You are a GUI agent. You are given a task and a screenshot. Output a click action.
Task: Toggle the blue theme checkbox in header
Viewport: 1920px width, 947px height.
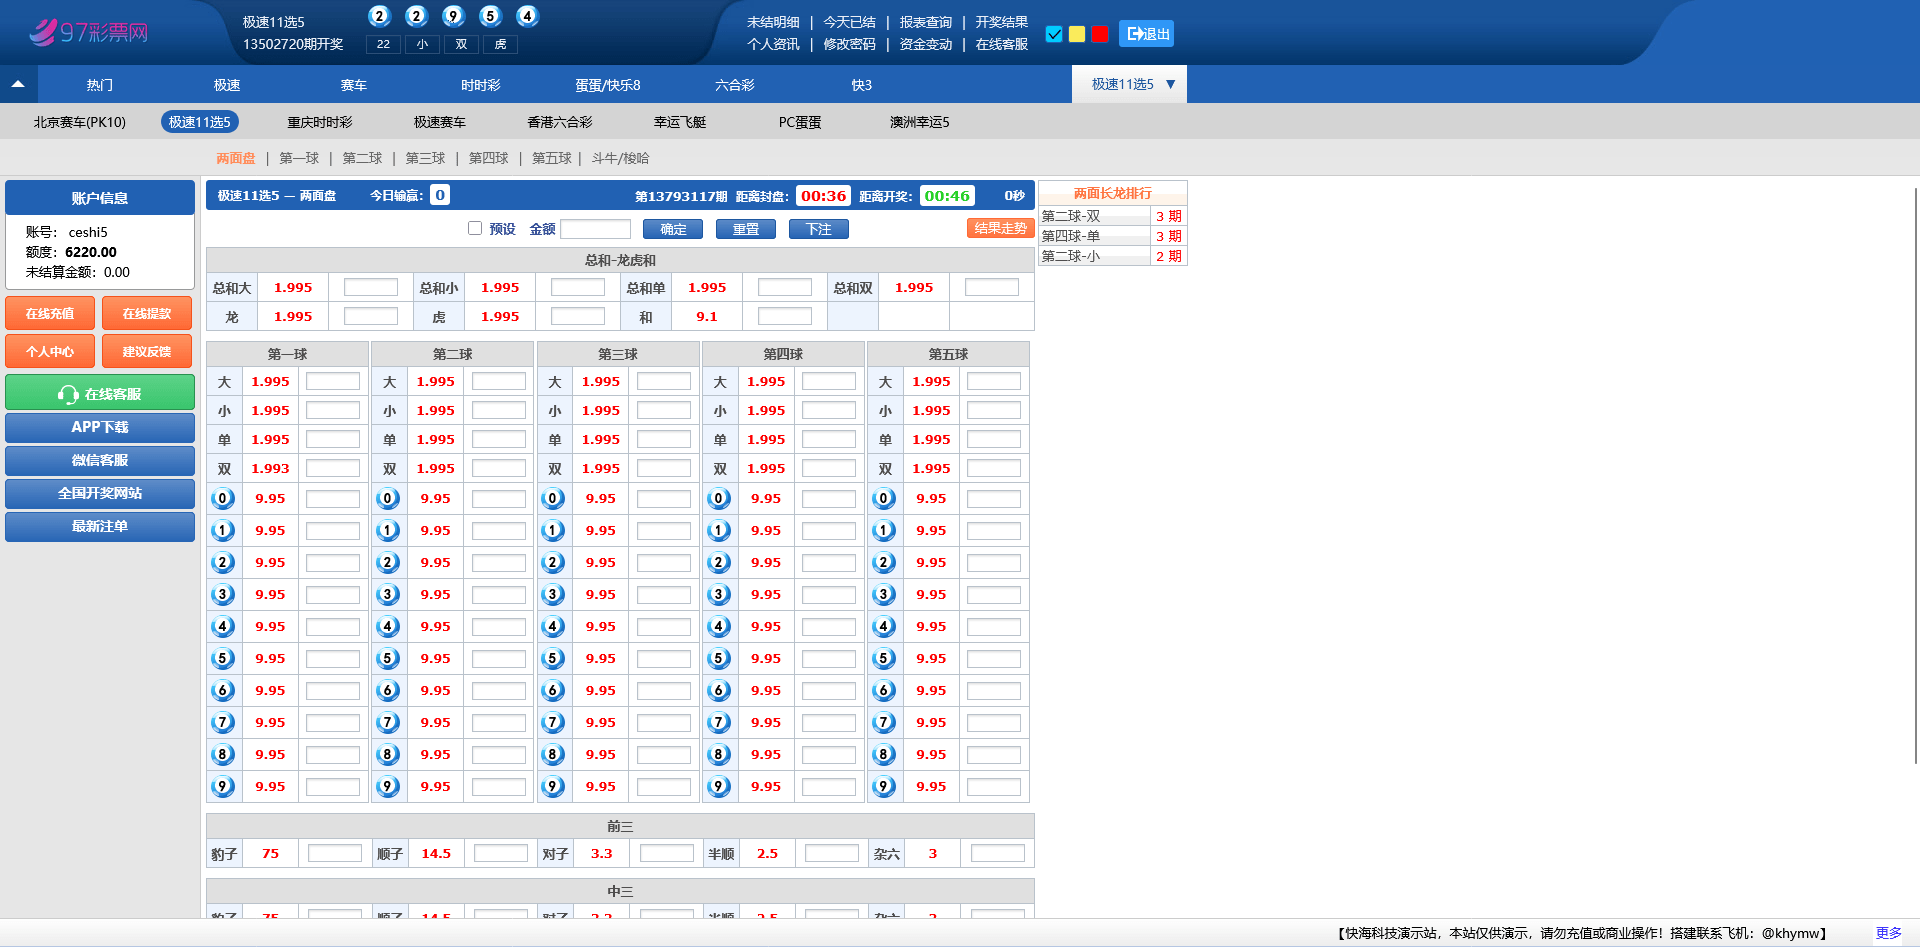click(1054, 34)
